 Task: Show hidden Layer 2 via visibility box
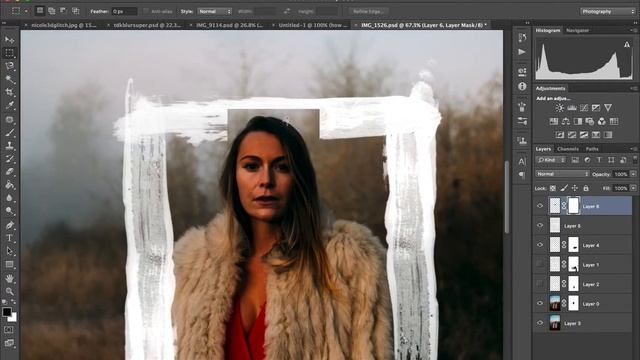click(x=540, y=284)
